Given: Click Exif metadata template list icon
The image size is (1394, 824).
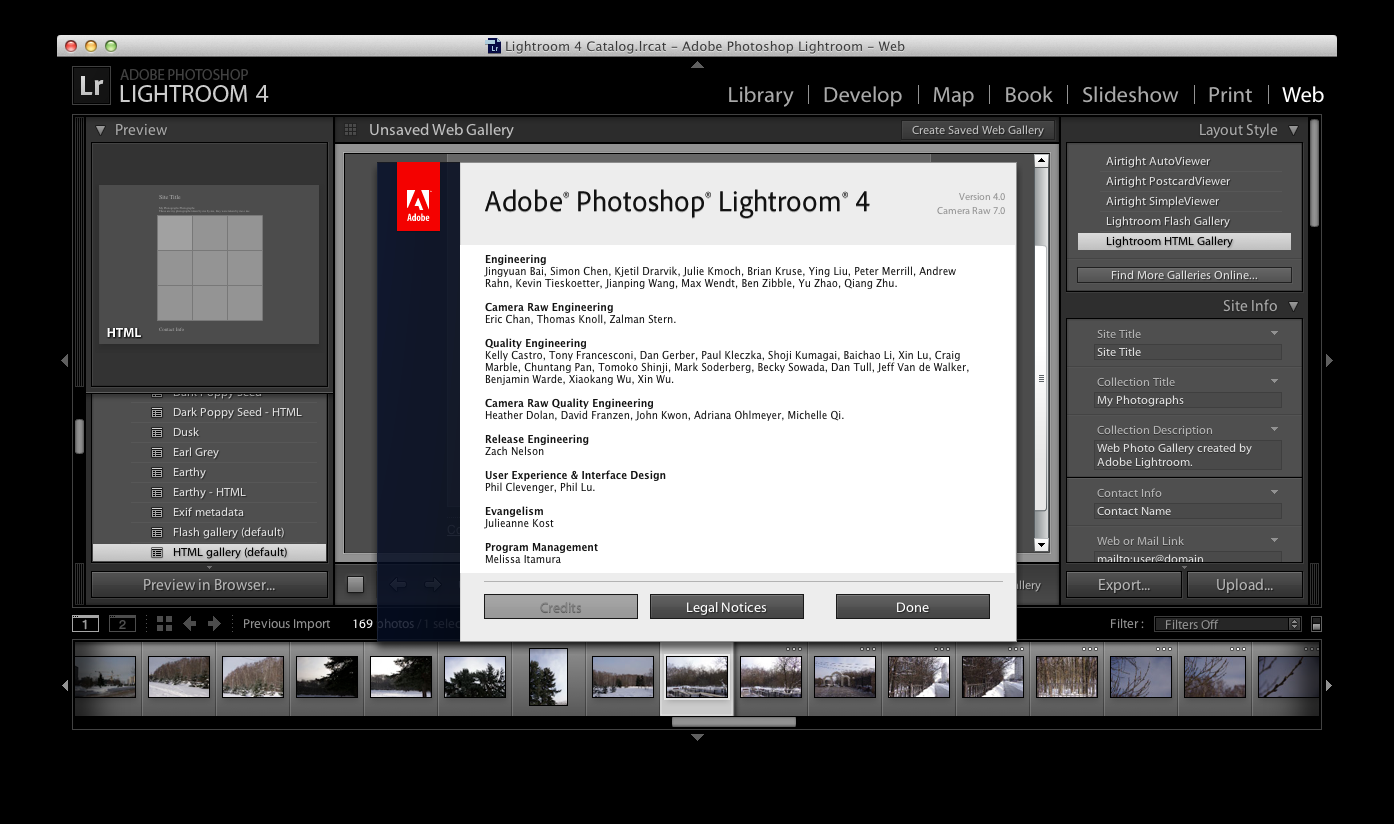Looking at the screenshot, I should pos(157,512).
